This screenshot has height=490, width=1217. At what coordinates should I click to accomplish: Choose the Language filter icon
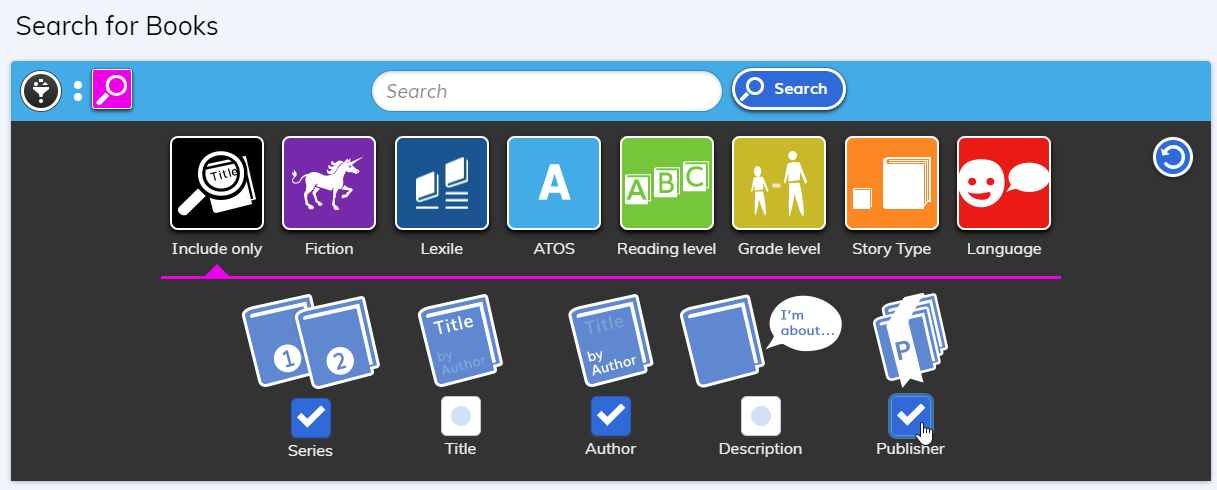click(x=1004, y=183)
